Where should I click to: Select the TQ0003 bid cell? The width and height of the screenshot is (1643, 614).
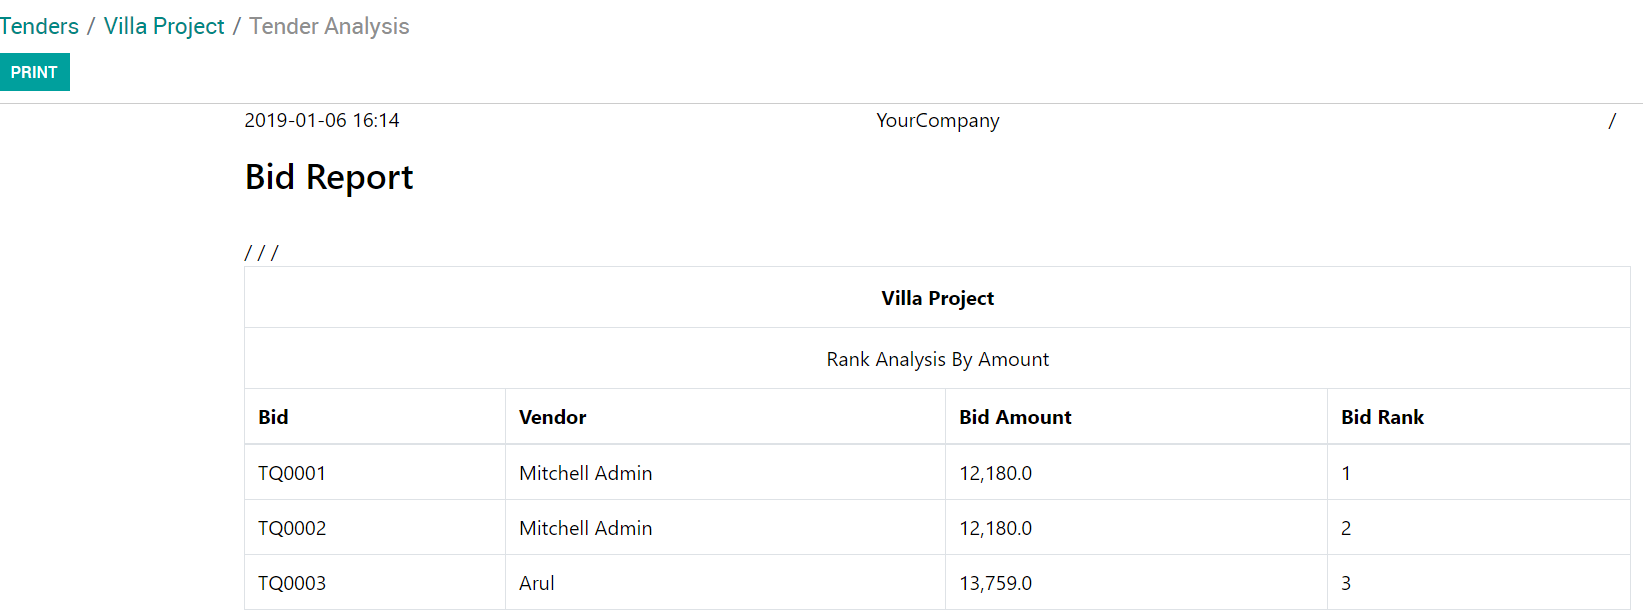click(x=292, y=583)
